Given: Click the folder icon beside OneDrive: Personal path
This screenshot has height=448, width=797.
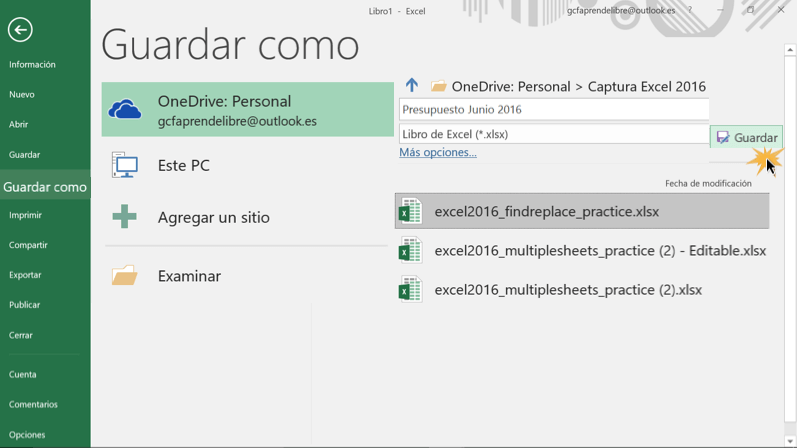Looking at the screenshot, I should pos(438,86).
